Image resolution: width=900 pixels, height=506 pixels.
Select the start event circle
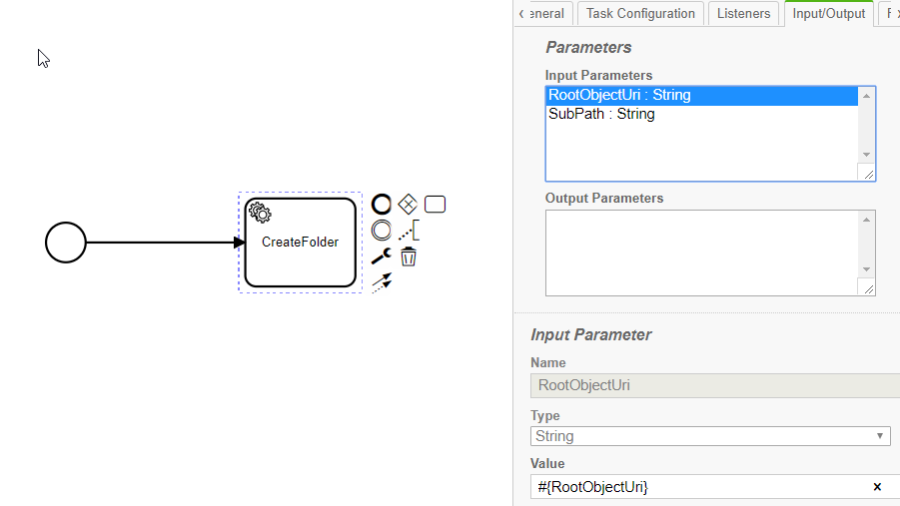(66, 243)
